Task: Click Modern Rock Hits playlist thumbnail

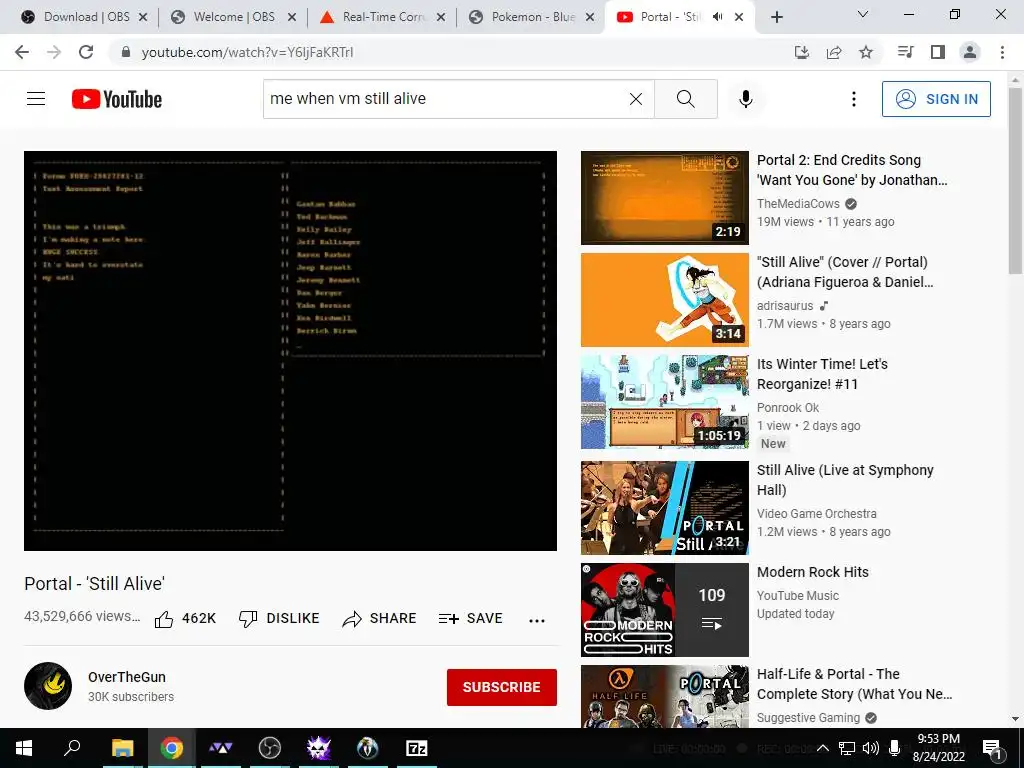Action: coord(665,610)
